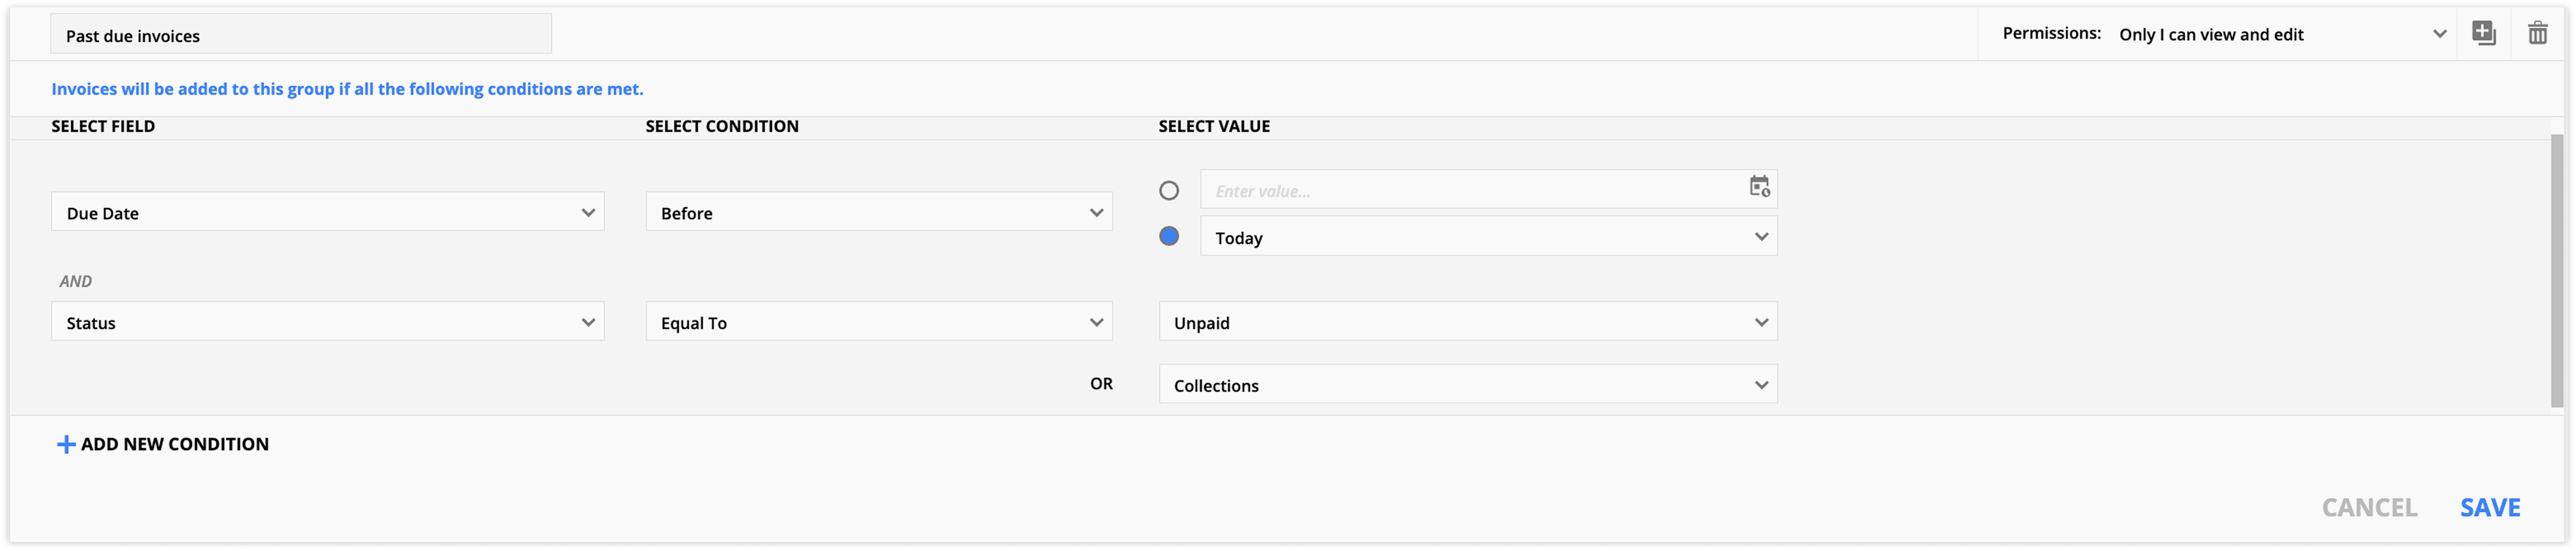Click the duplicate group icon

tap(2484, 33)
